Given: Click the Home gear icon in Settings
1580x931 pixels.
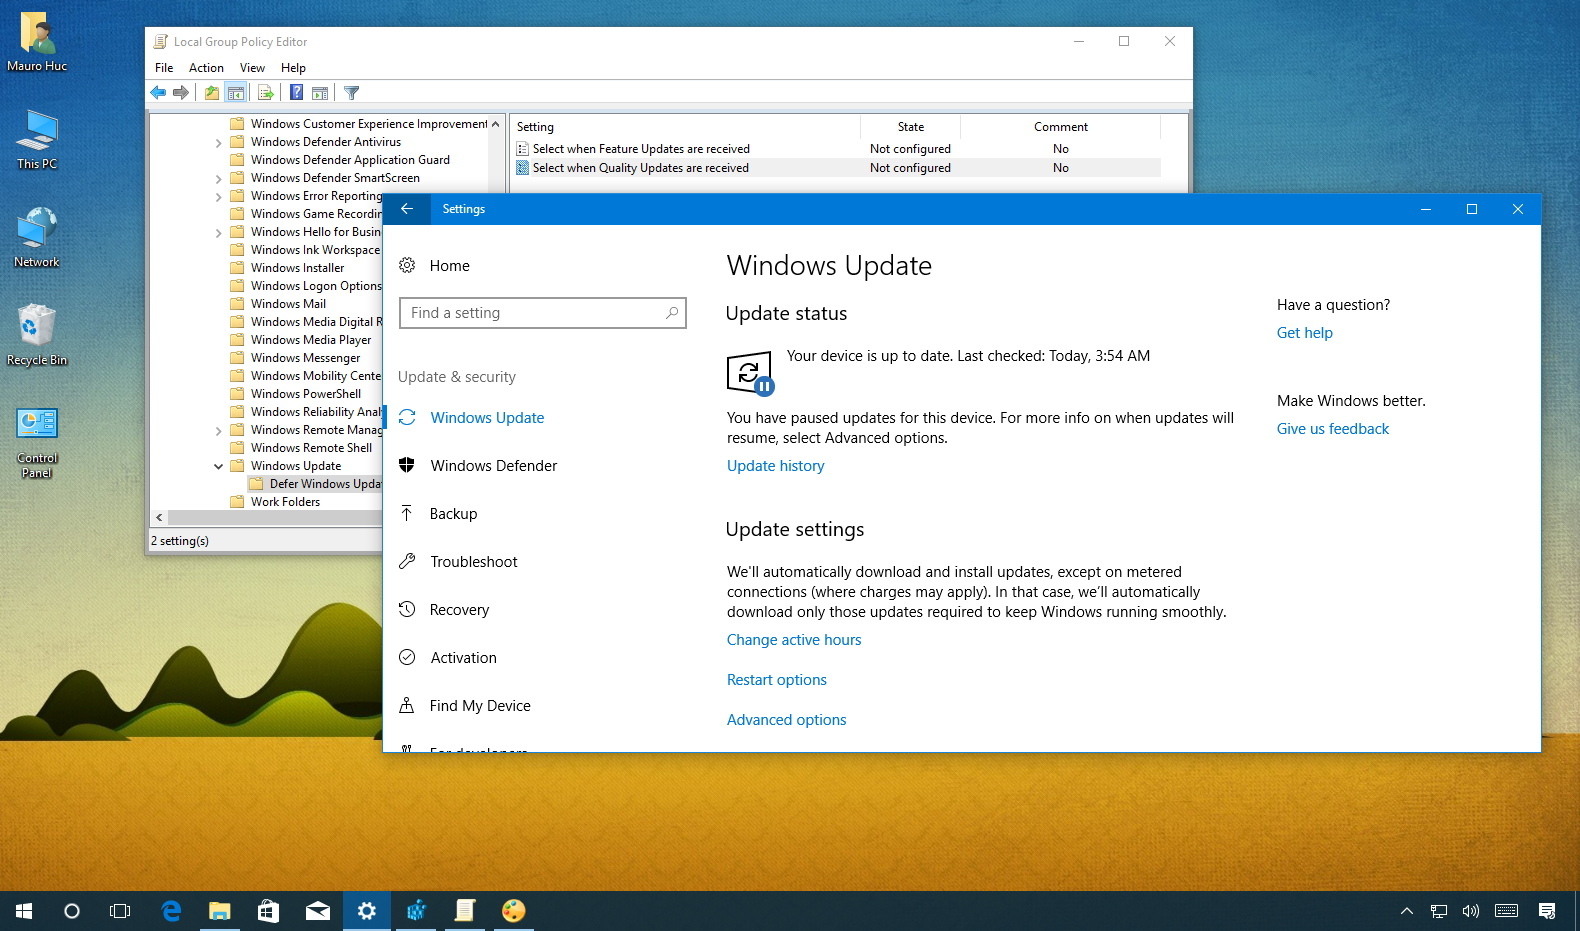Looking at the screenshot, I should pyautogui.click(x=407, y=266).
